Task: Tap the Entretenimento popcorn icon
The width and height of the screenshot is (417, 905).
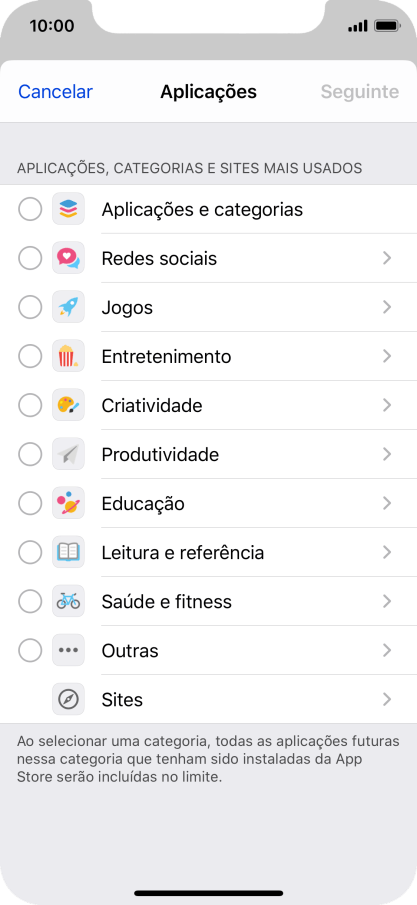Action: pyautogui.click(x=68, y=356)
